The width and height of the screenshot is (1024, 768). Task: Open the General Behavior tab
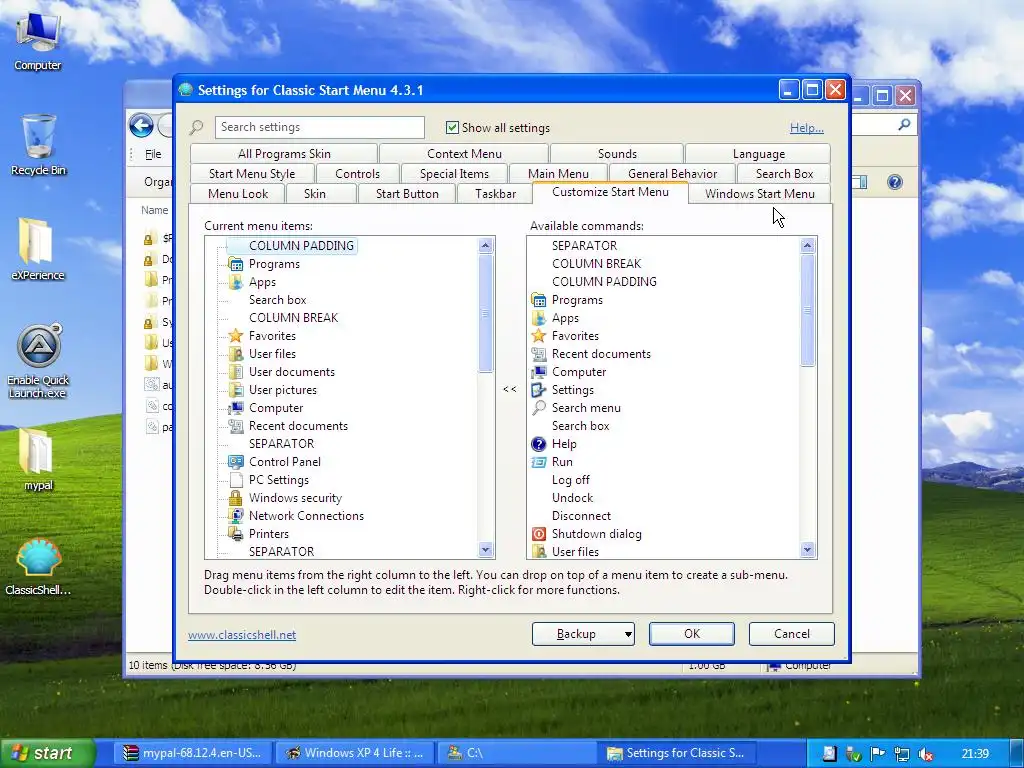[x=672, y=174]
